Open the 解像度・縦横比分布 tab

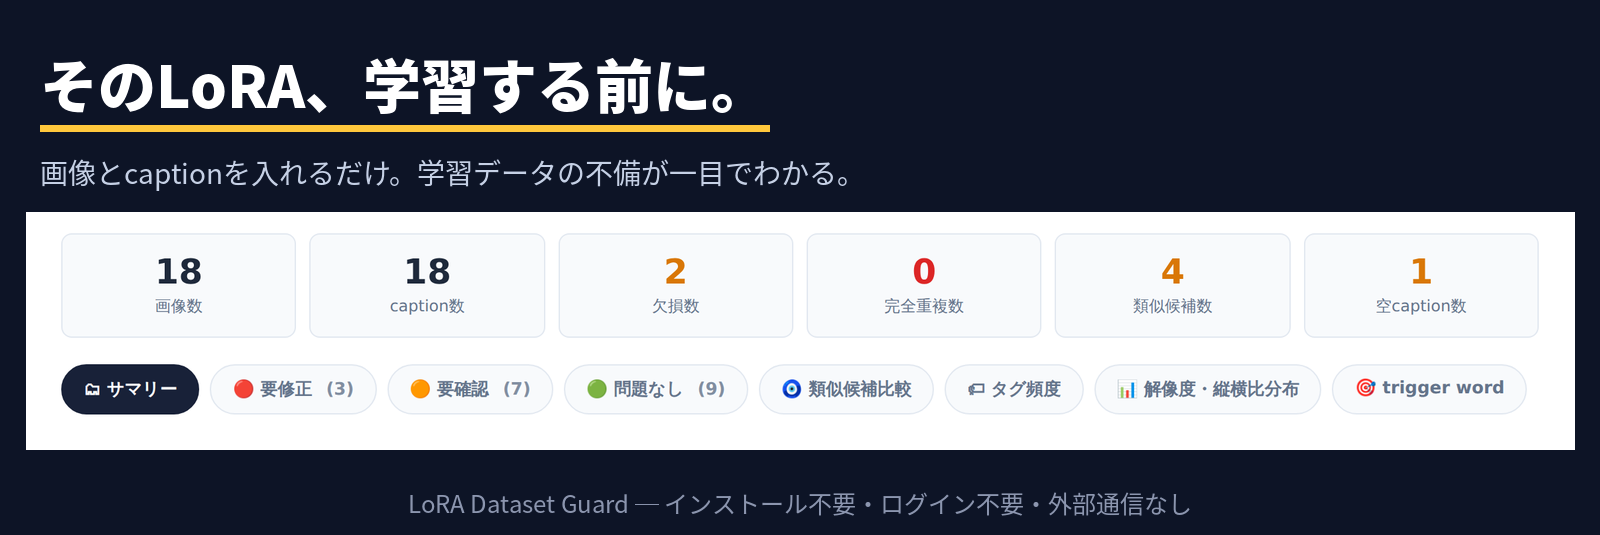[x=1207, y=389]
